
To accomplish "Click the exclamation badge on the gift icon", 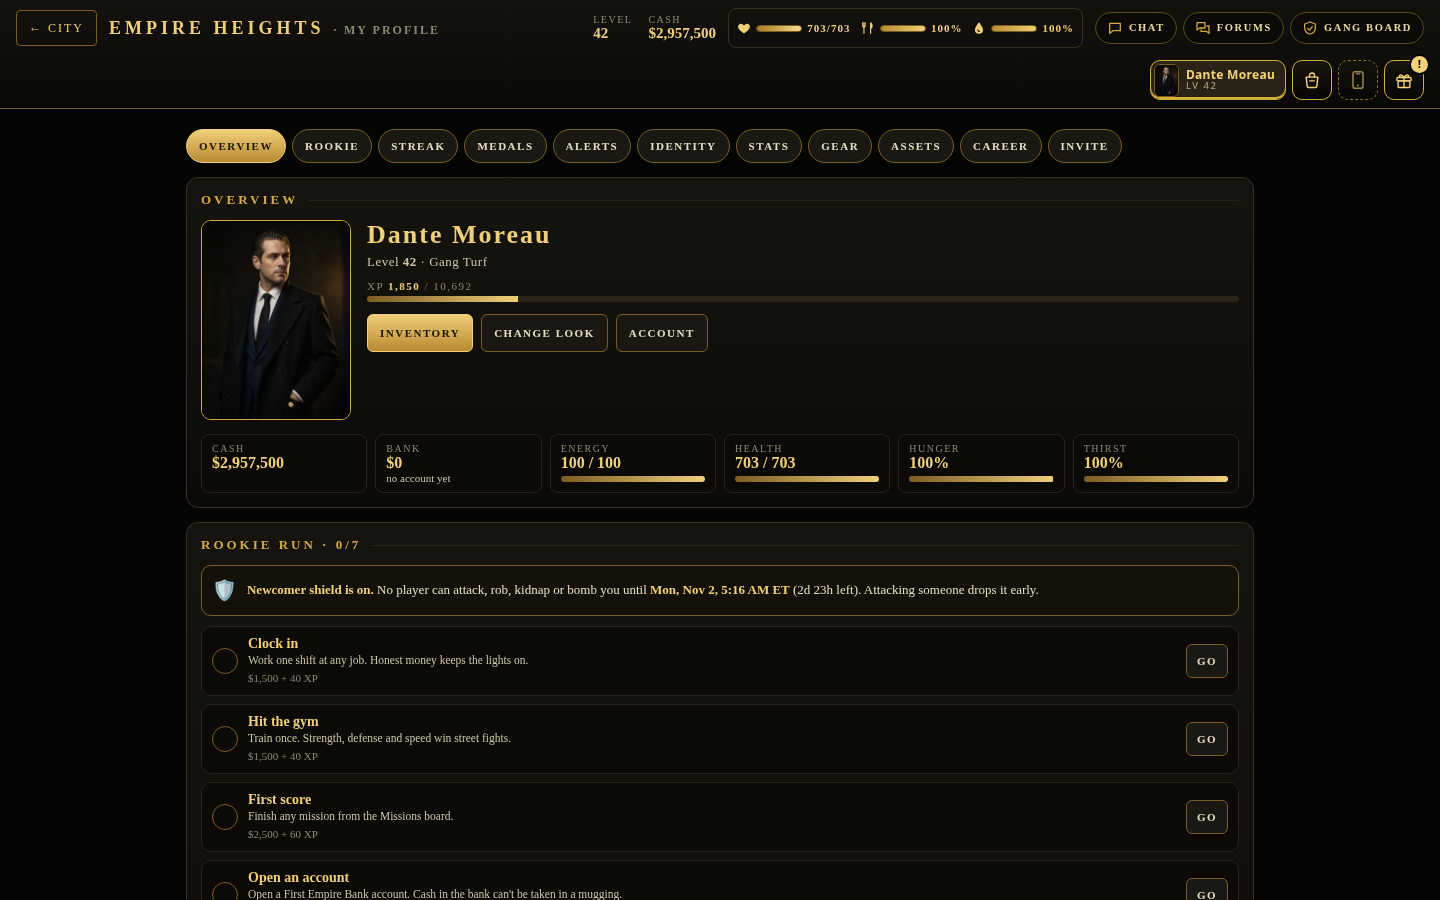I will tap(1419, 64).
